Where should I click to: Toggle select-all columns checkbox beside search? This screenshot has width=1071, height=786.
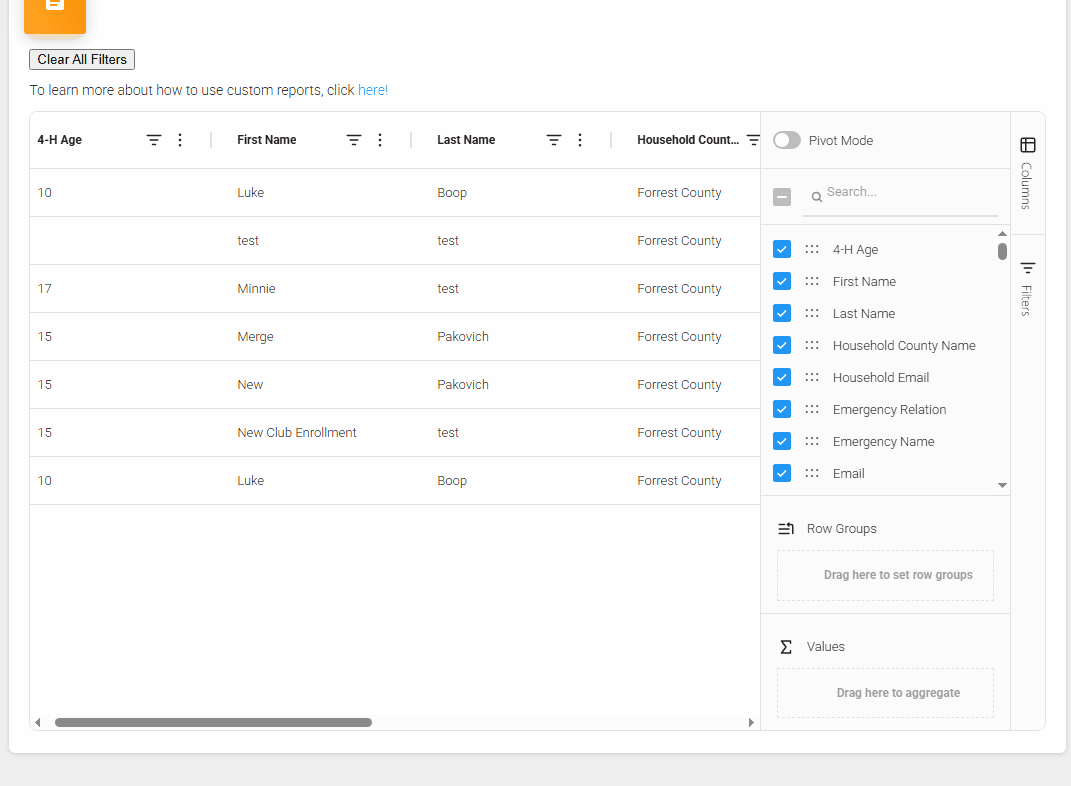(x=782, y=197)
